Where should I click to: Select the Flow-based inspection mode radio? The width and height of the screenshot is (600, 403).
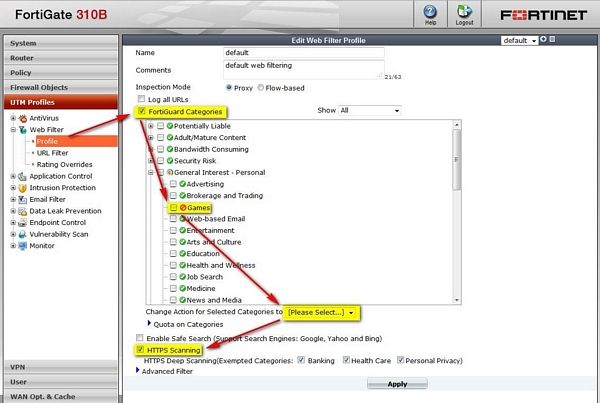tap(261, 88)
